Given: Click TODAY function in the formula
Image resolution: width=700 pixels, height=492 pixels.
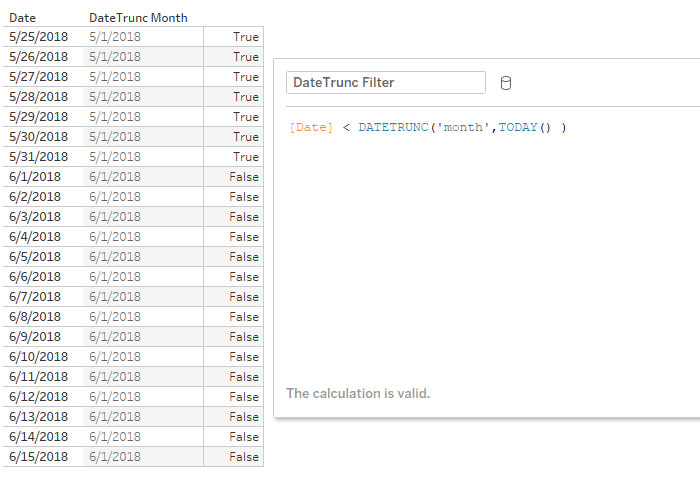Looking at the screenshot, I should tap(518, 127).
